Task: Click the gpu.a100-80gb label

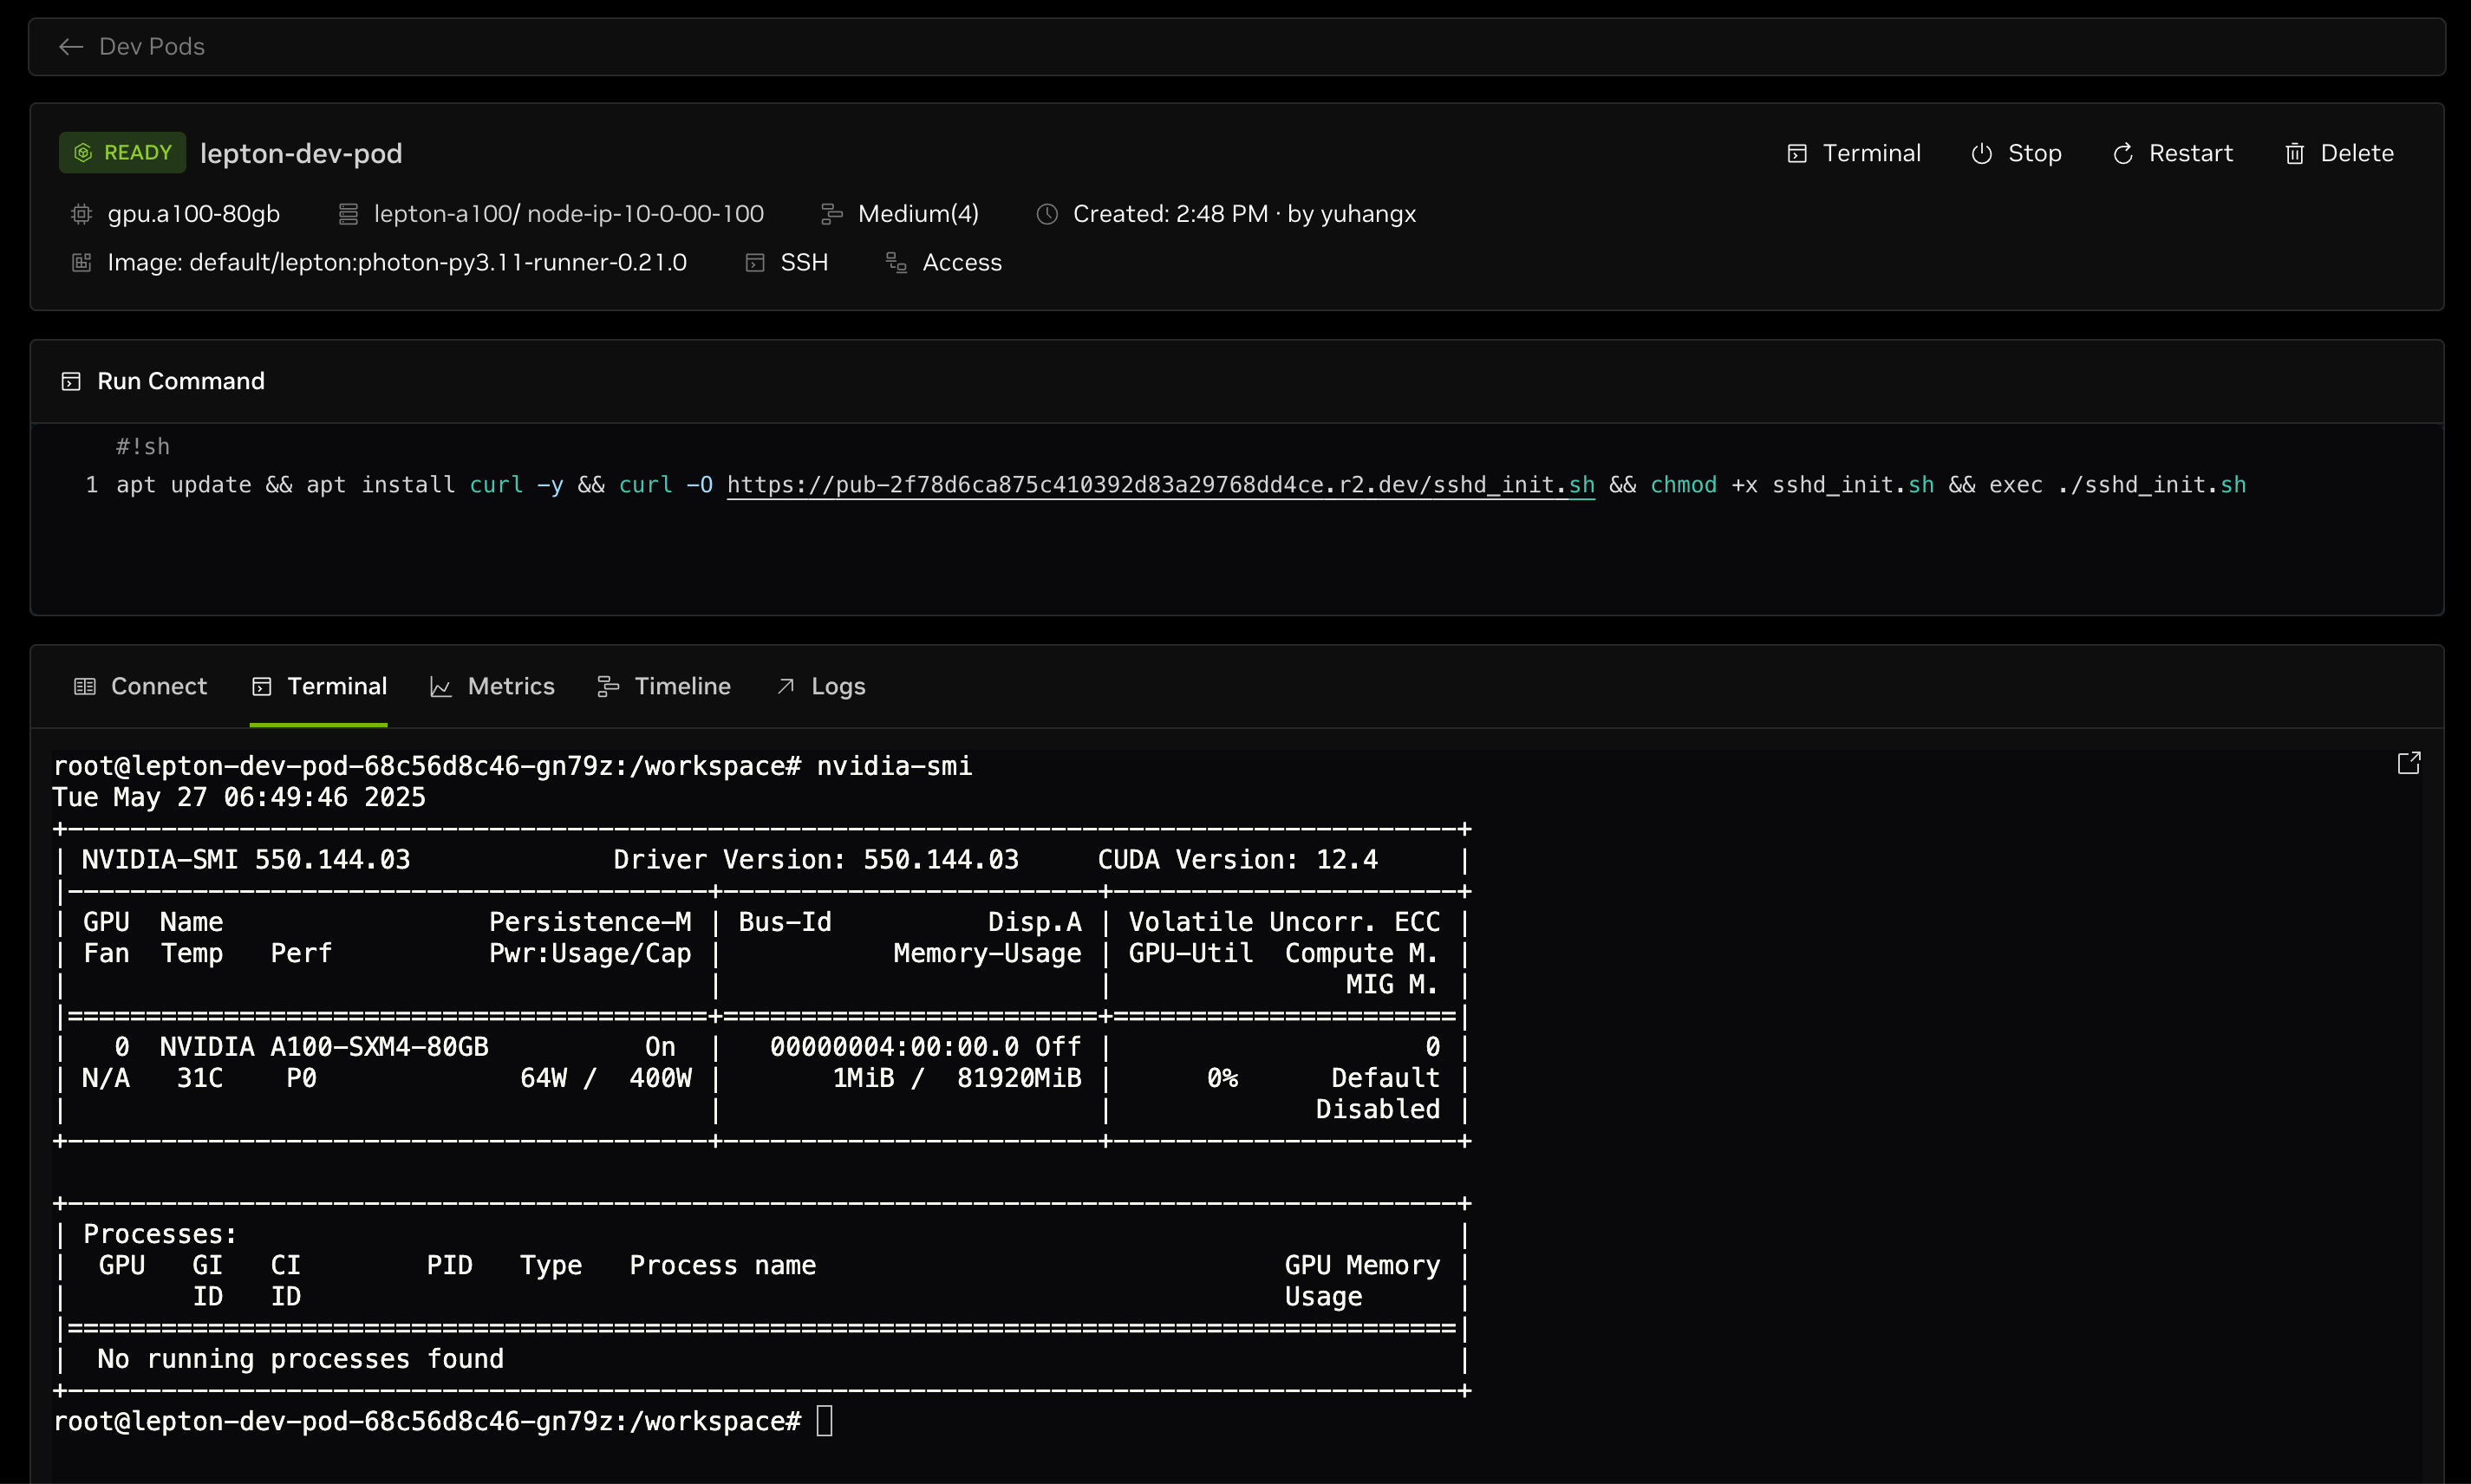Action: tap(194, 214)
